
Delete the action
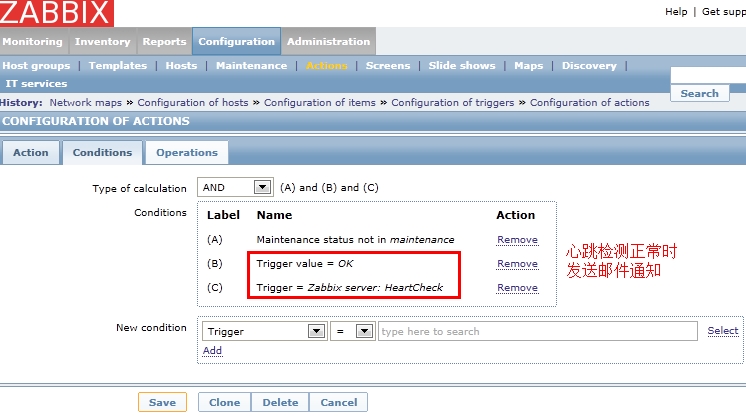tap(280, 402)
